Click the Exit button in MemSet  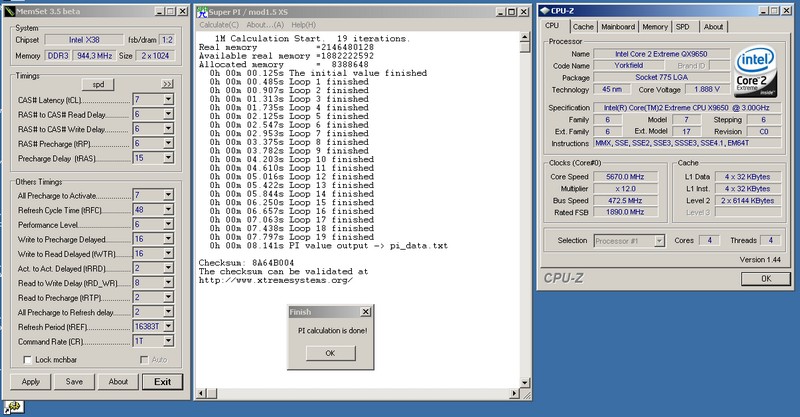pos(162,382)
